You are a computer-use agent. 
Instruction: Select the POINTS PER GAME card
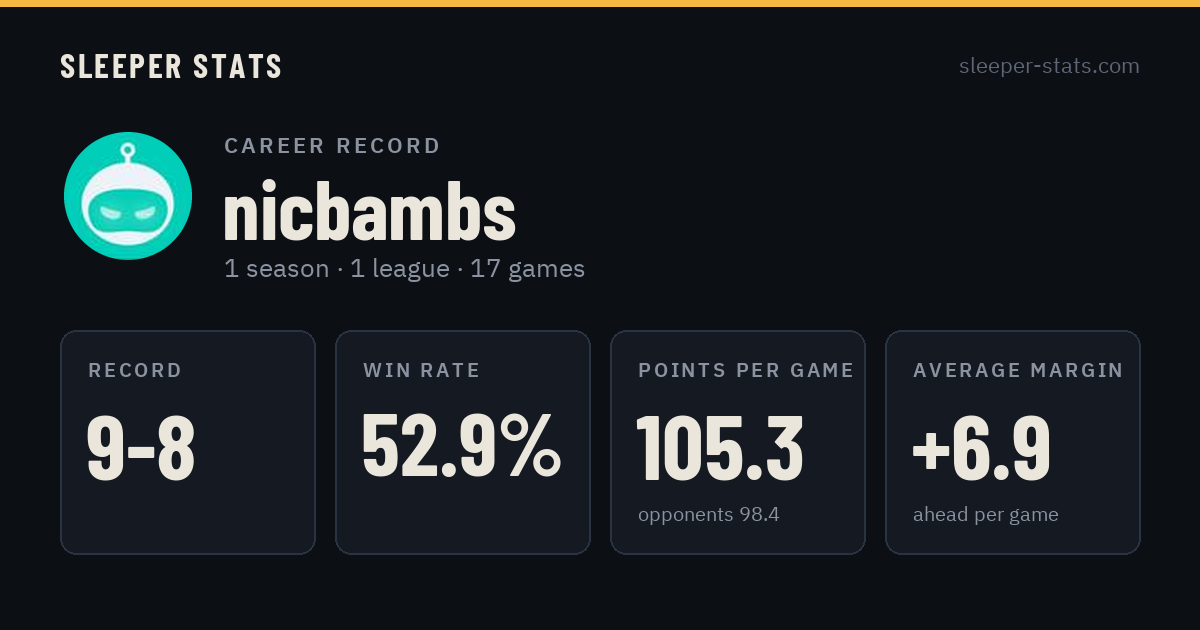tap(738, 442)
